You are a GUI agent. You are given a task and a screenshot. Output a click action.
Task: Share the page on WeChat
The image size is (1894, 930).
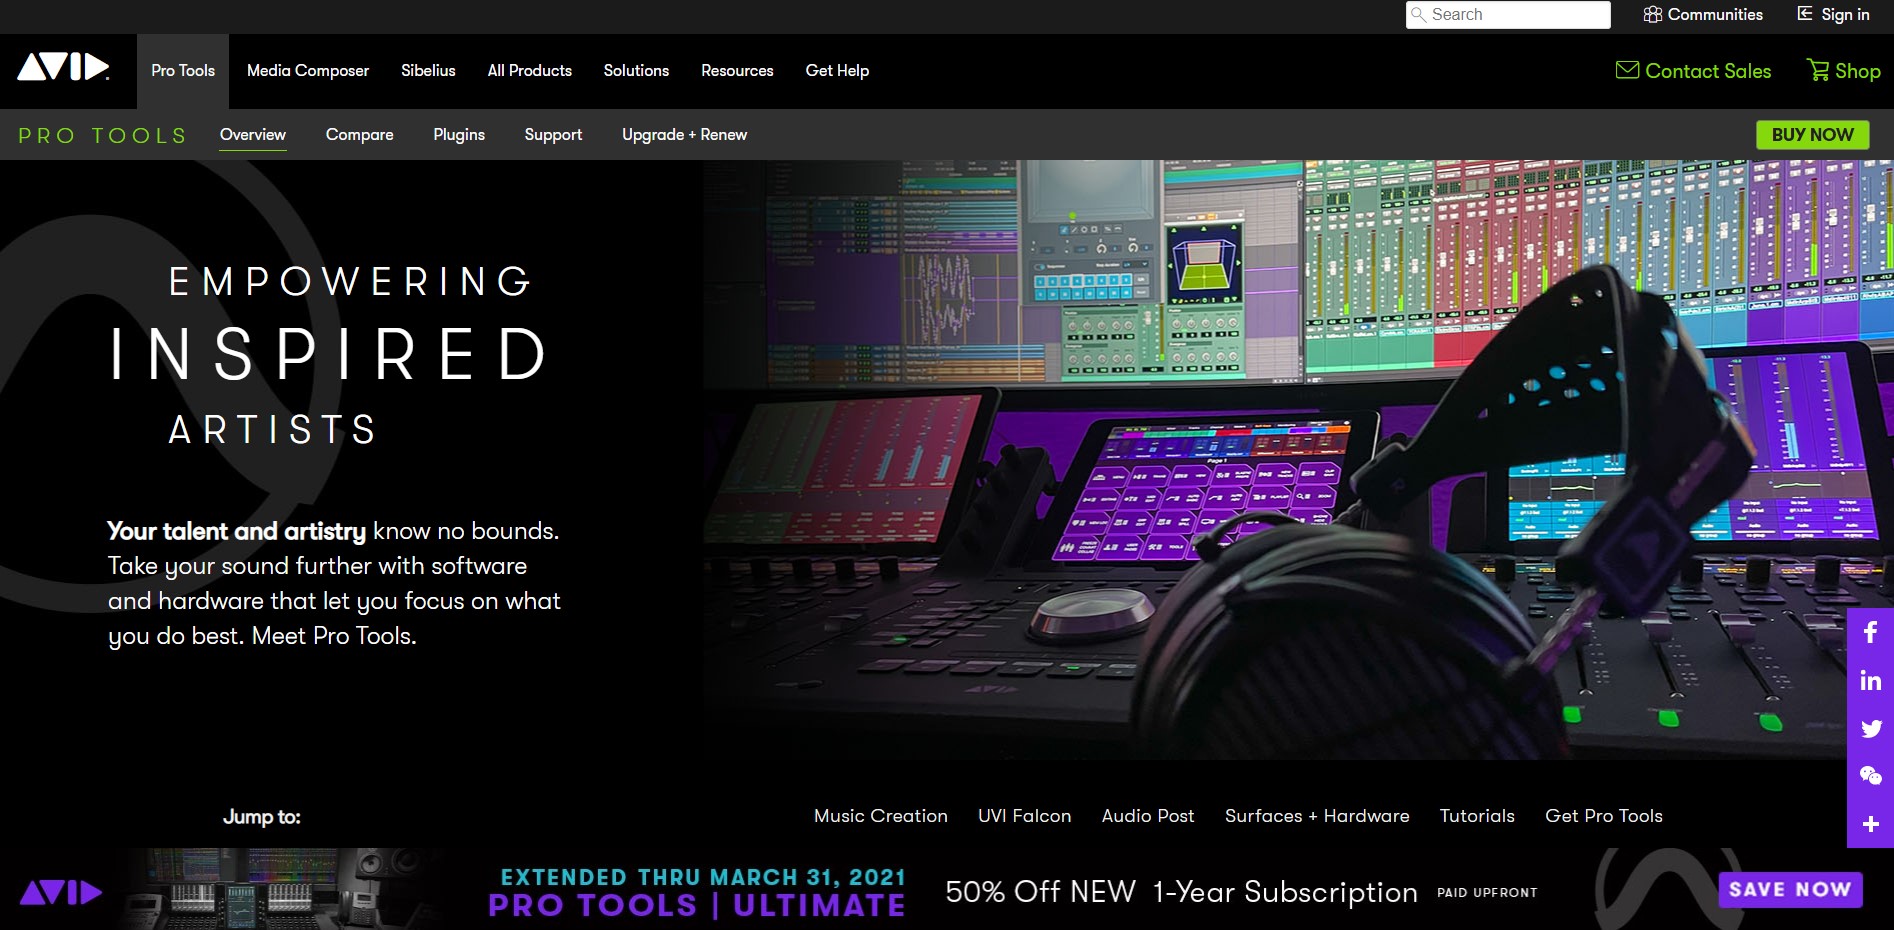pos(1870,776)
